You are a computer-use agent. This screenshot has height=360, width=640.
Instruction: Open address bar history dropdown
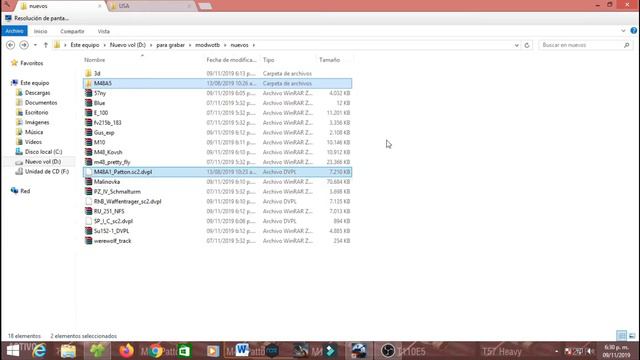517,45
